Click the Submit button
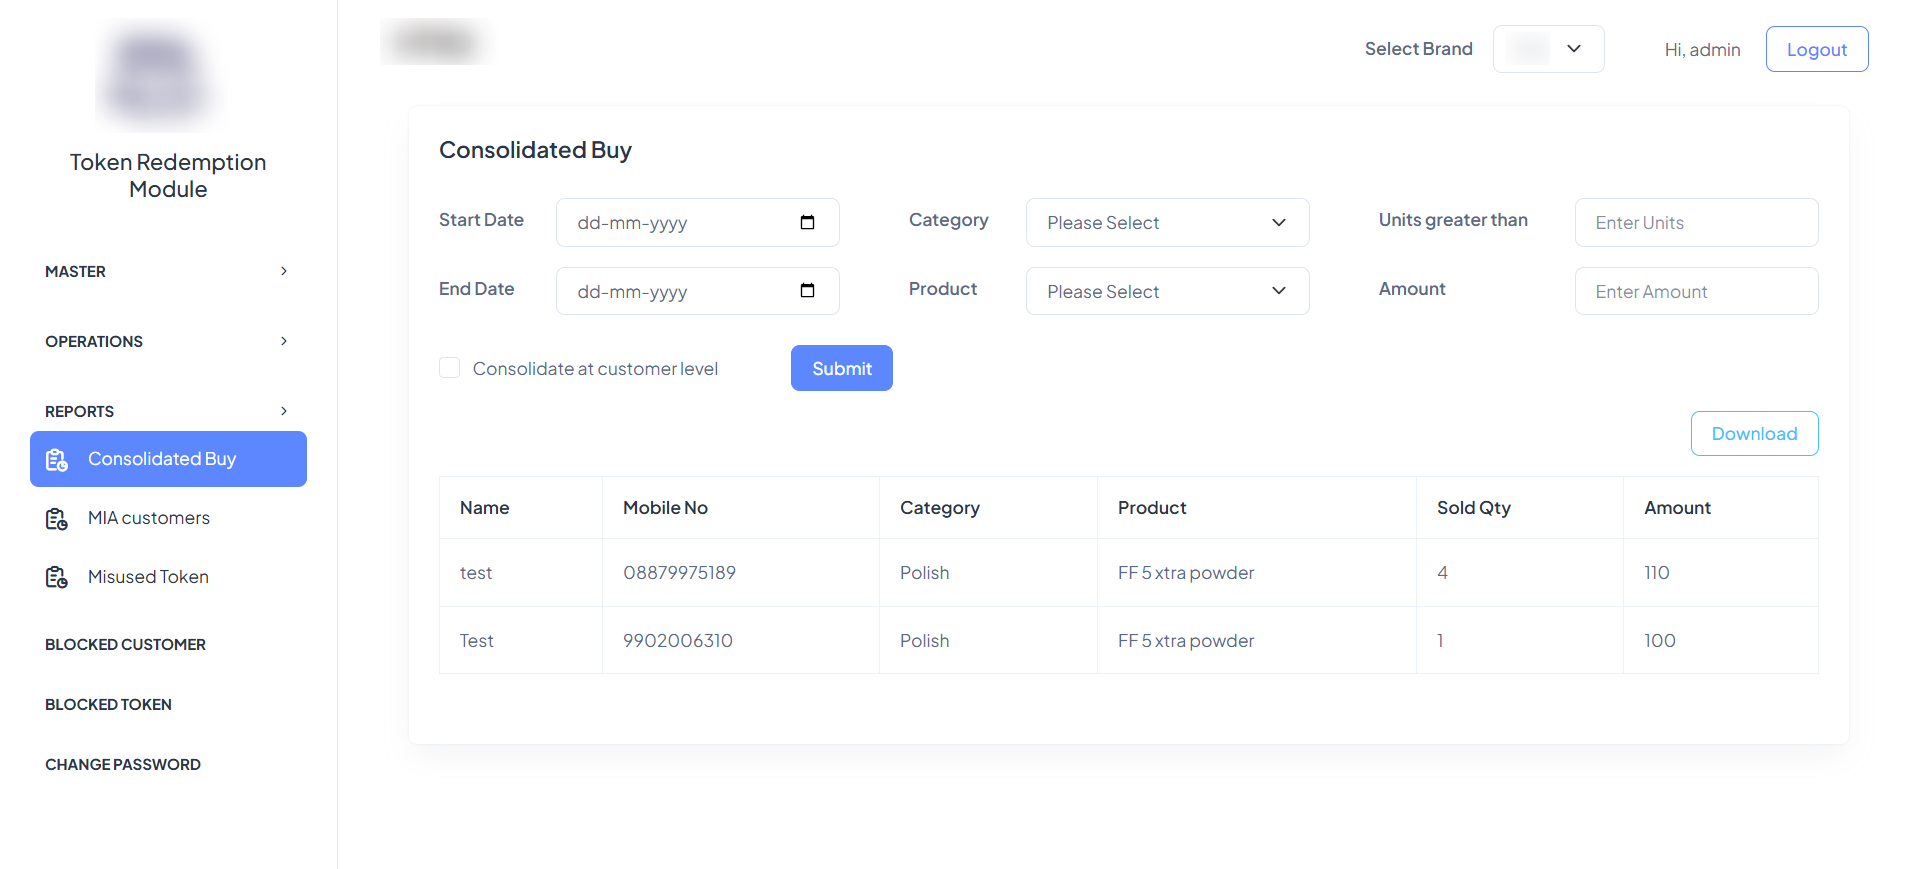1920x869 pixels. click(x=841, y=368)
